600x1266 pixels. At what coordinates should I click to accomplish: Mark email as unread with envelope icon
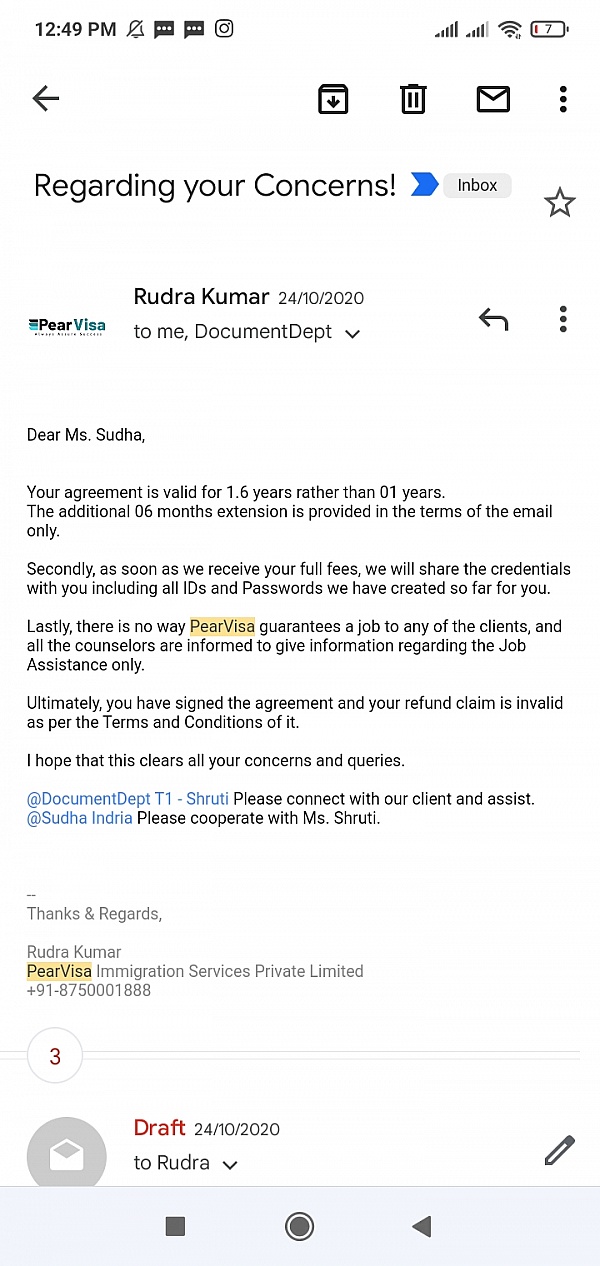click(493, 98)
